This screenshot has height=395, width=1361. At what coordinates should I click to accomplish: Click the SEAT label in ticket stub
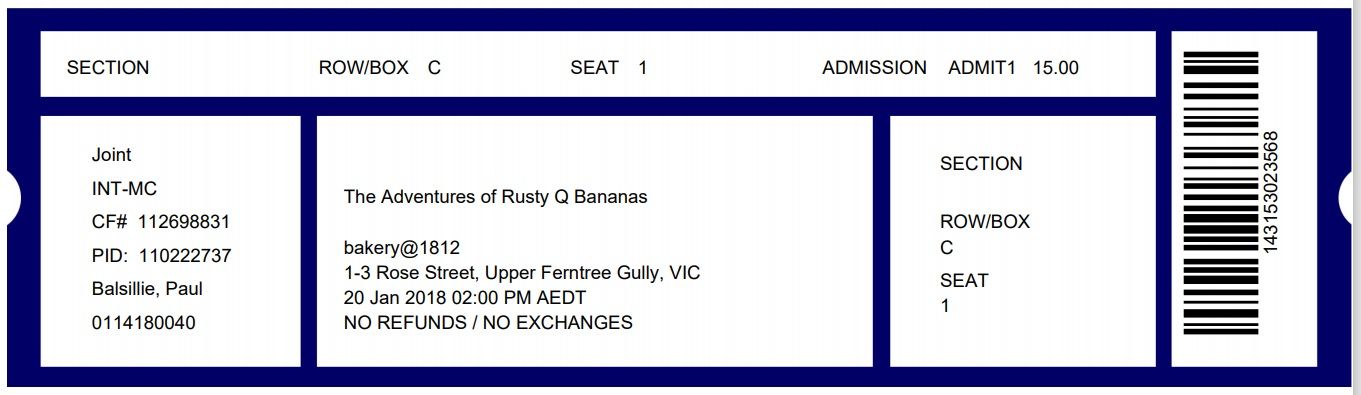(x=964, y=281)
